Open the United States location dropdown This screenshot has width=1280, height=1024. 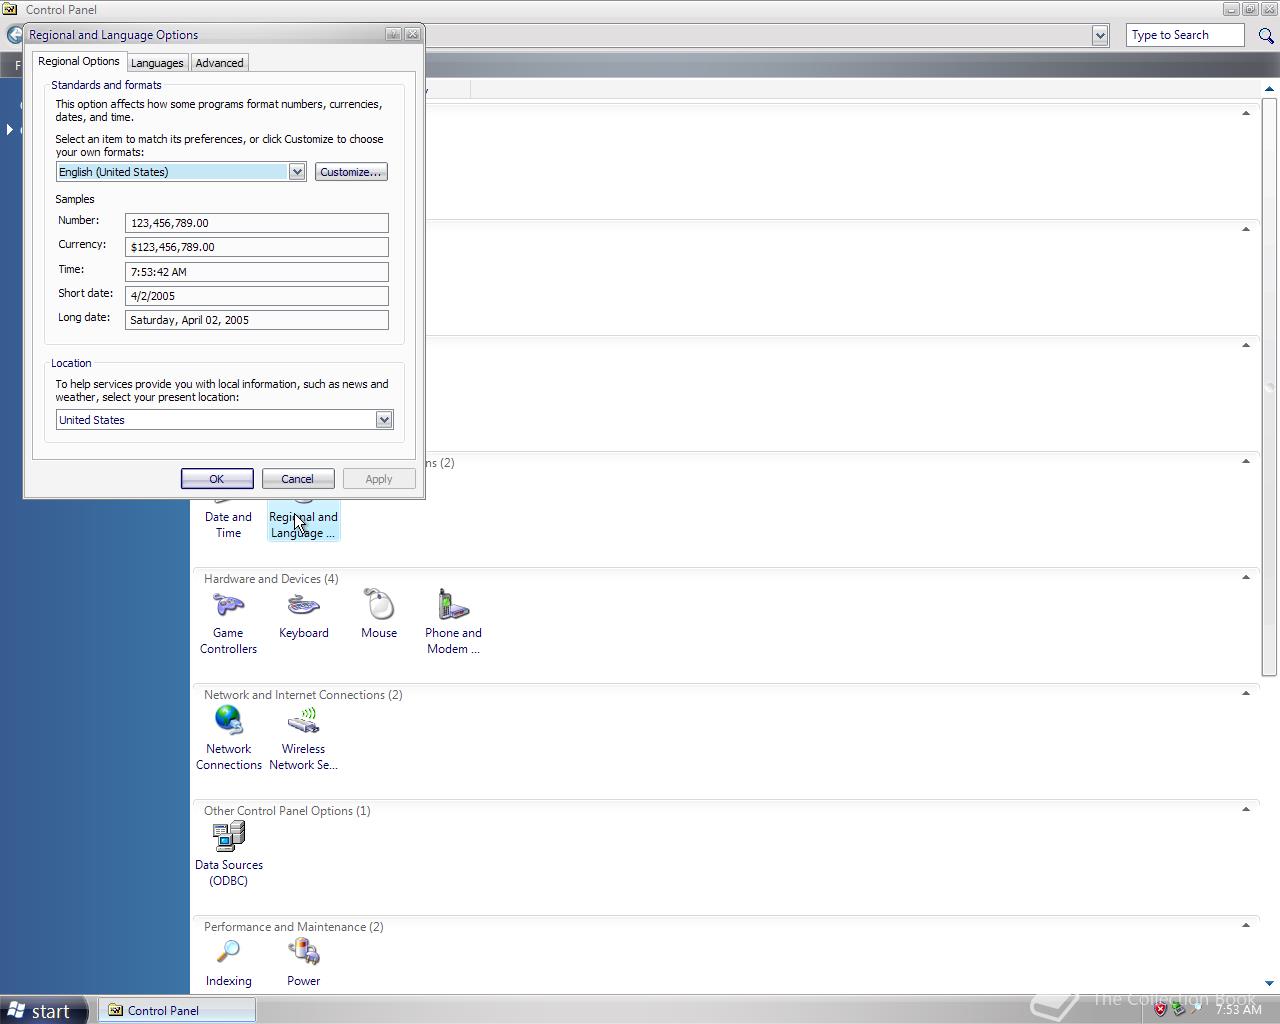[x=384, y=420]
